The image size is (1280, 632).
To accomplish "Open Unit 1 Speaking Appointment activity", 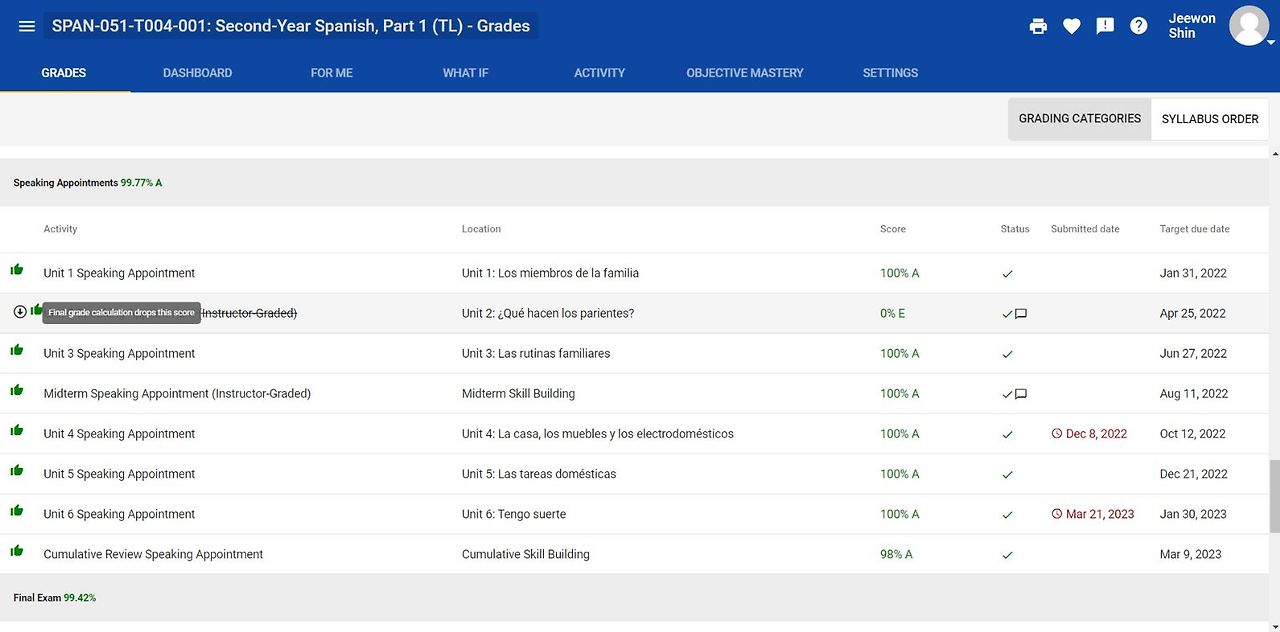I will (x=119, y=273).
